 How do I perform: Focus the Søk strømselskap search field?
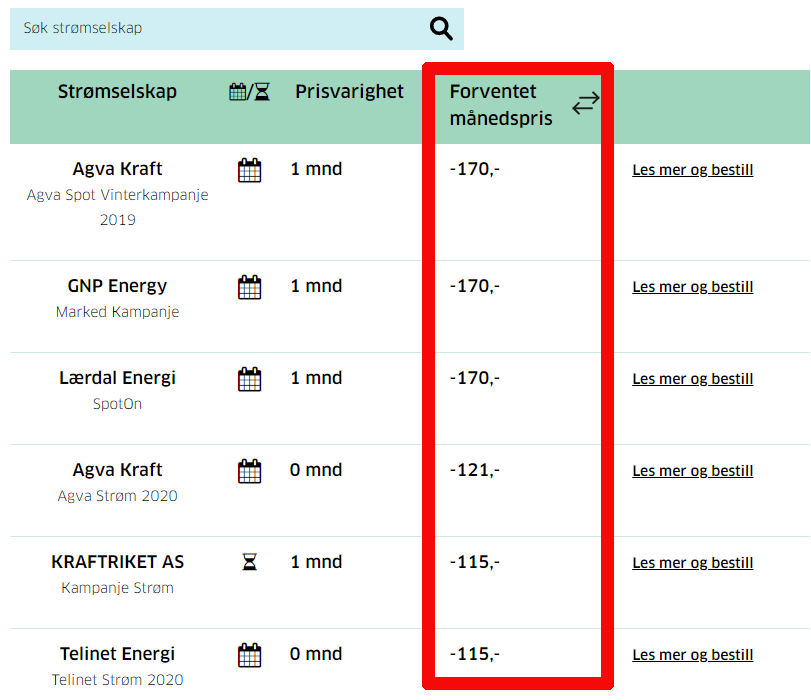[237, 28]
